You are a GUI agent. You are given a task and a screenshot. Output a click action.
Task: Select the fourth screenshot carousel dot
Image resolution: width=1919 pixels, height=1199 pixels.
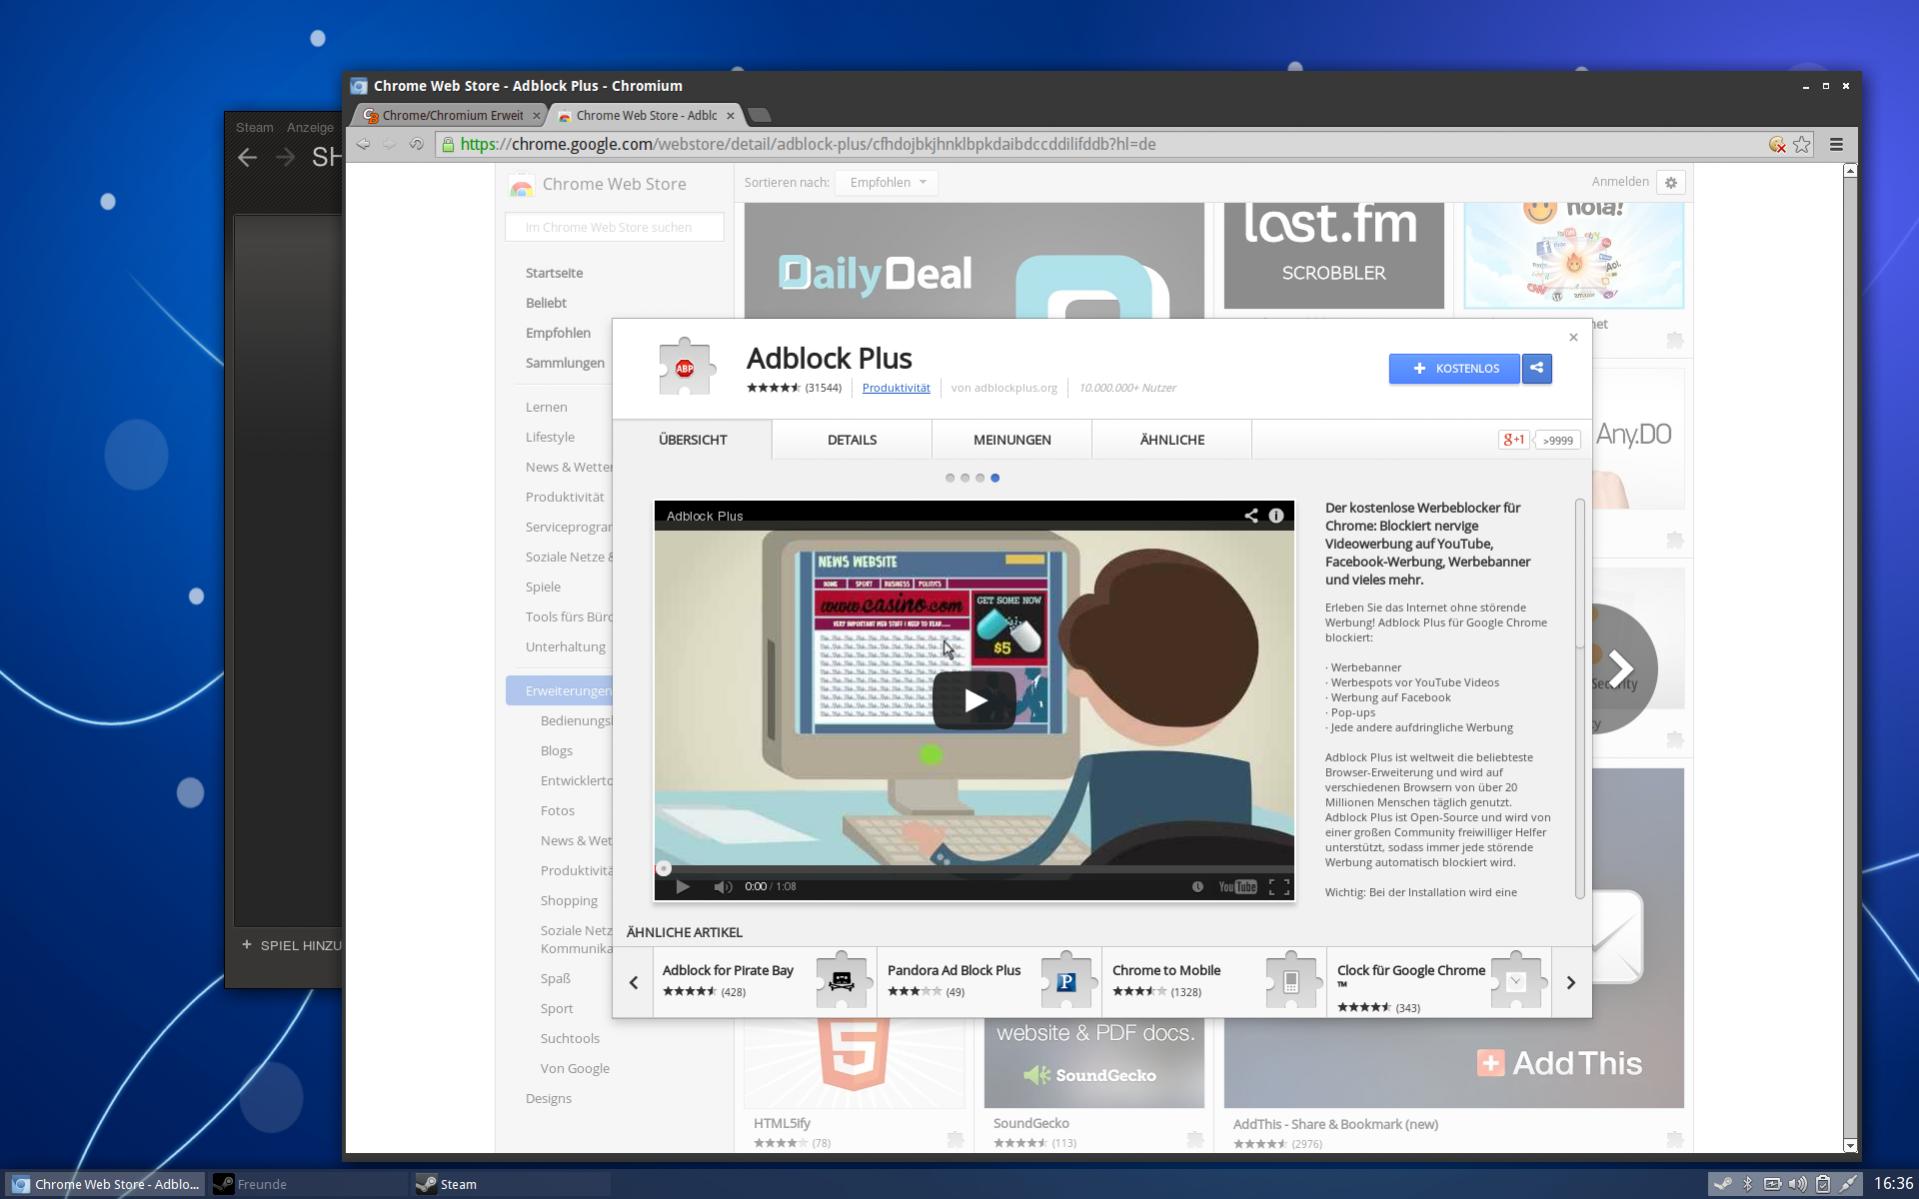coord(995,478)
